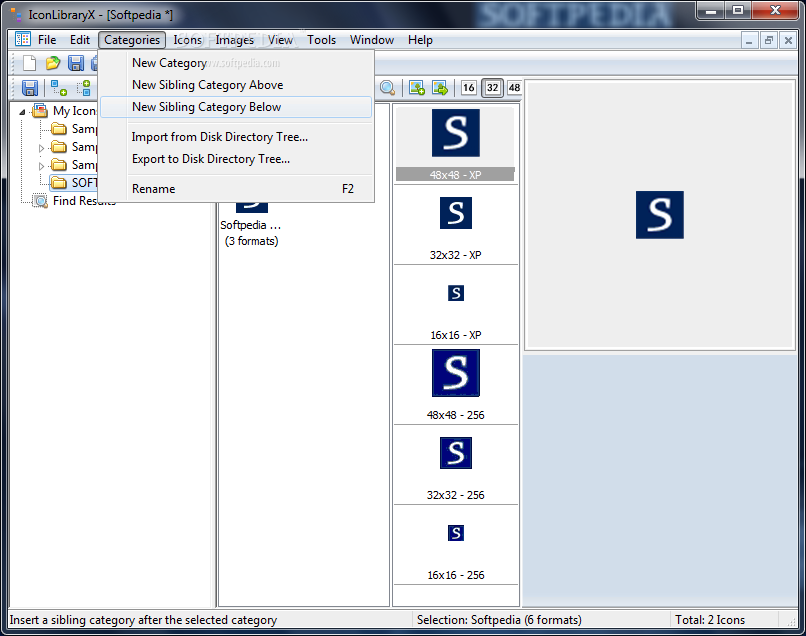Choose Import from Disk Directory Tree
This screenshot has width=806, height=636.
pos(236,137)
